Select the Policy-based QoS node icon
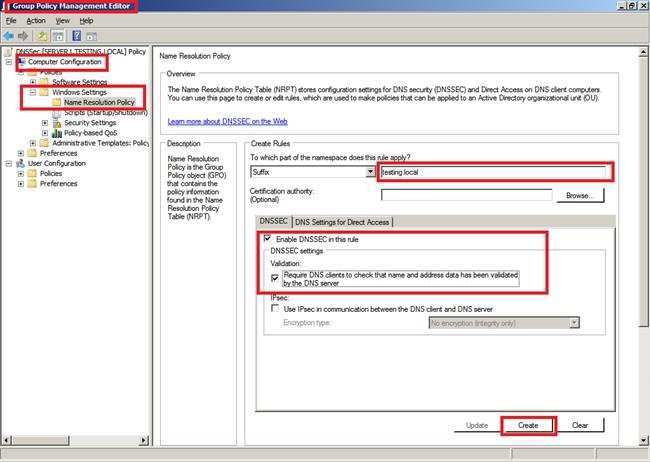The width and height of the screenshot is (650, 462). (56, 132)
